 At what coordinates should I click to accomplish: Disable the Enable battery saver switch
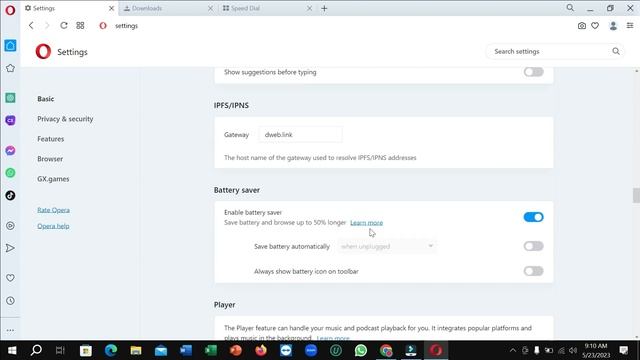point(533,217)
